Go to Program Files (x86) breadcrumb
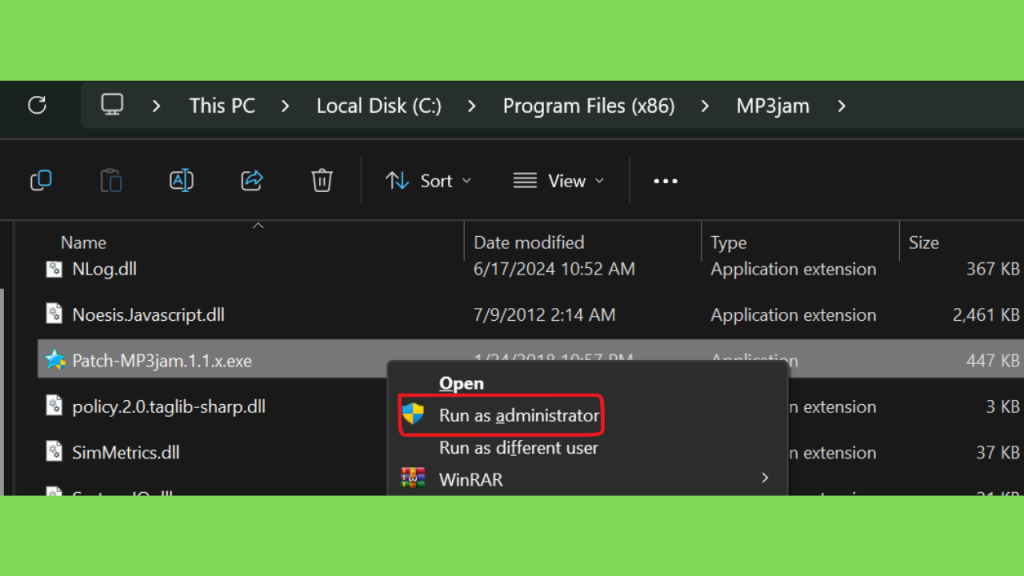 [x=588, y=106]
